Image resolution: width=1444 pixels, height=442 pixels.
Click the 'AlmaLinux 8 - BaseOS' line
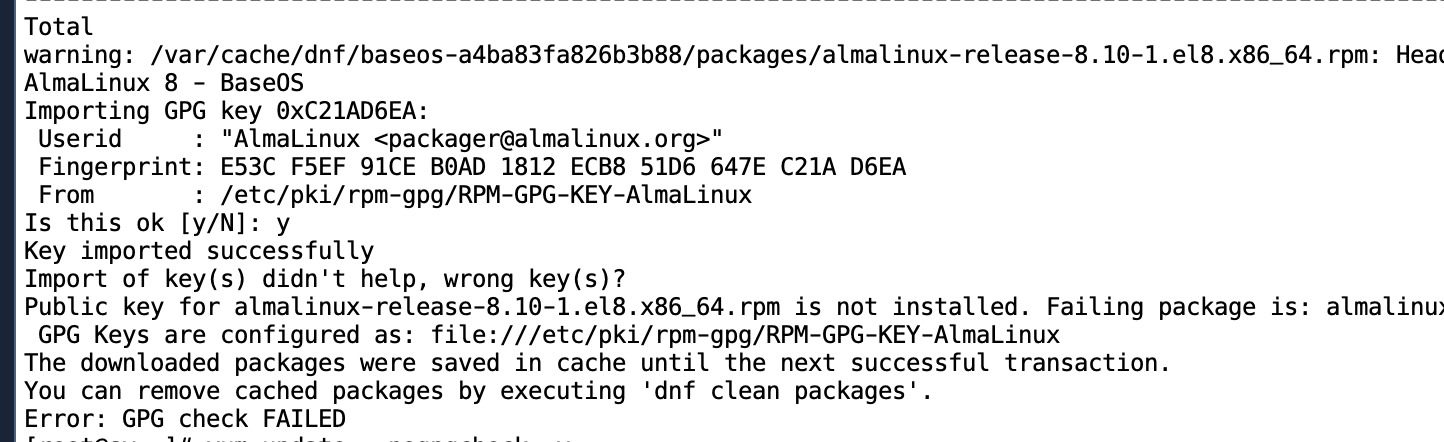pos(164,82)
